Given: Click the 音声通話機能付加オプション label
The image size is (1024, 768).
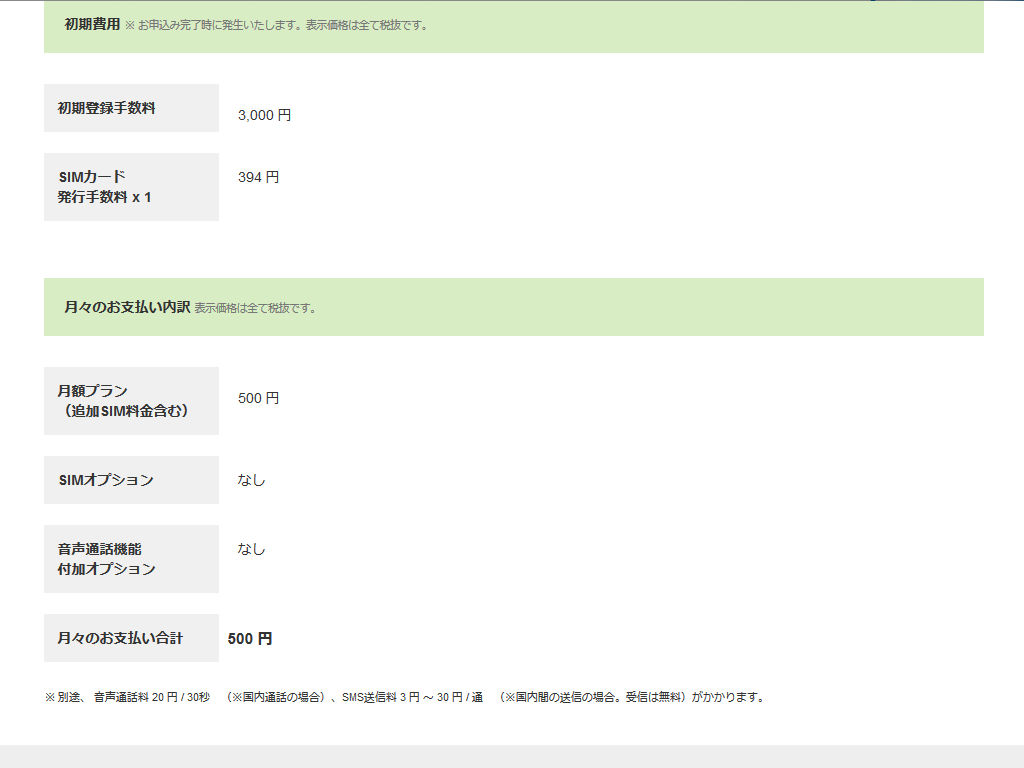Looking at the screenshot, I should (131, 559).
